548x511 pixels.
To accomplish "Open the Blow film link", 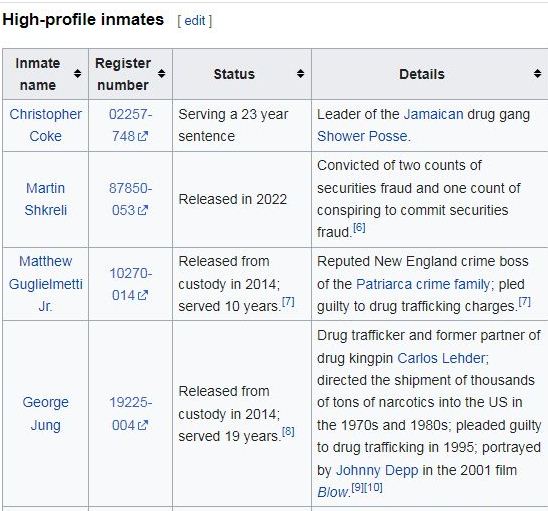I will [332, 492].
